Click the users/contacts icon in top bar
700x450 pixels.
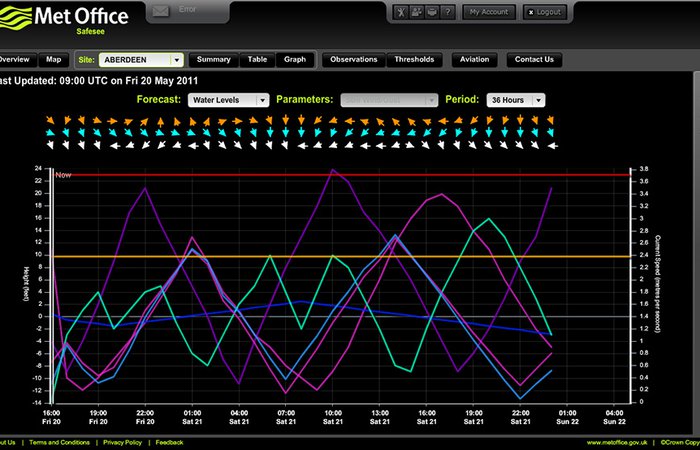pyautogui.click(x=416, y=12)
